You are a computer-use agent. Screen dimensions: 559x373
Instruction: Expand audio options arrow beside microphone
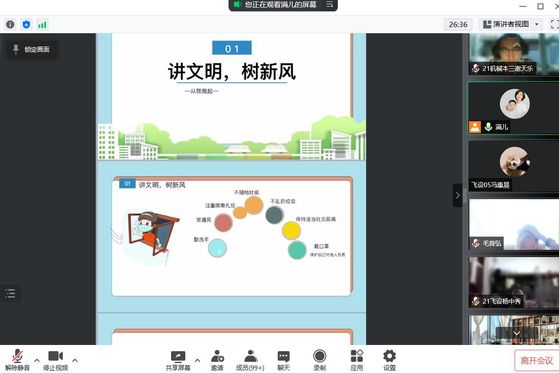[37, 360]
